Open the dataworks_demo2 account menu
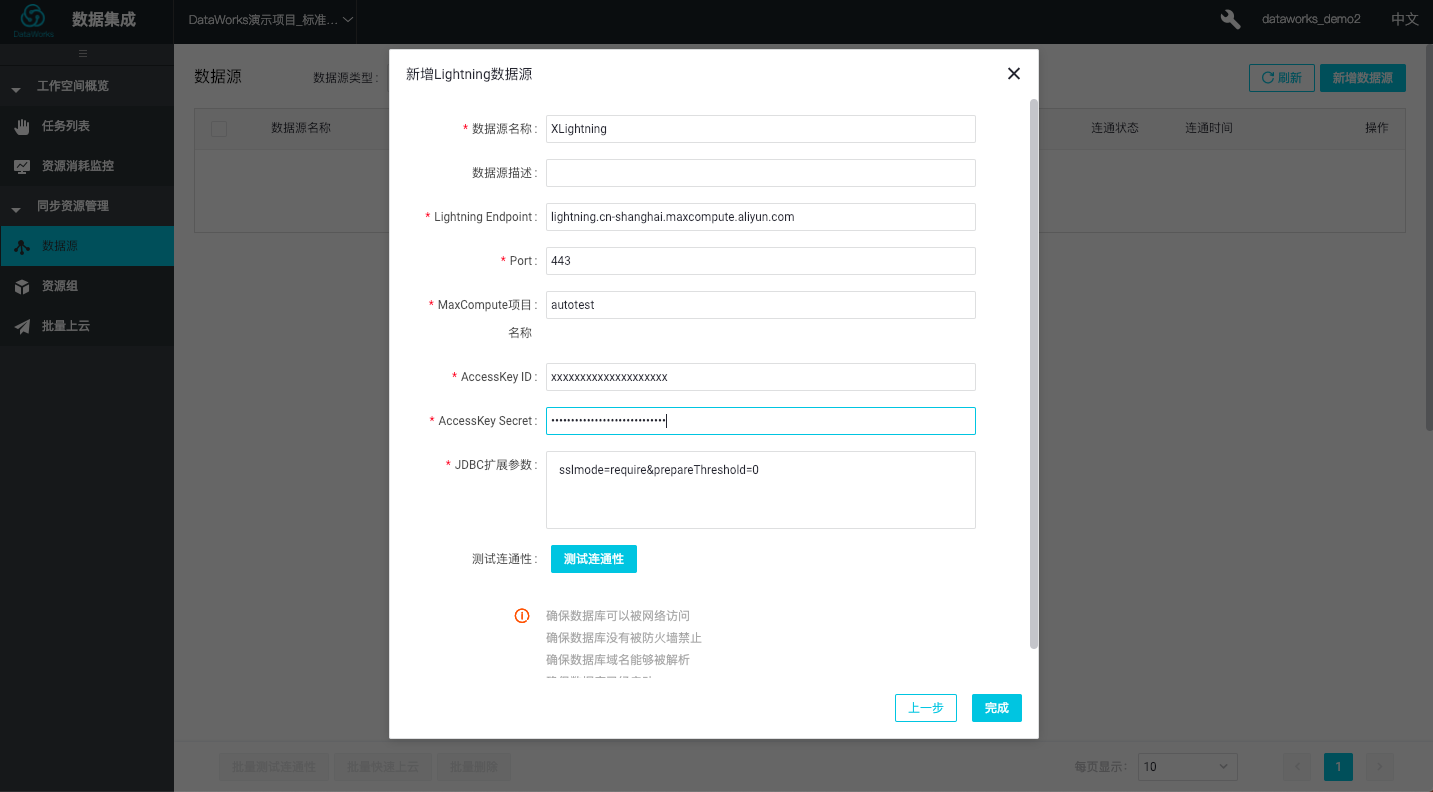Screen dimensions: 1433x792 click(1311, 19)
